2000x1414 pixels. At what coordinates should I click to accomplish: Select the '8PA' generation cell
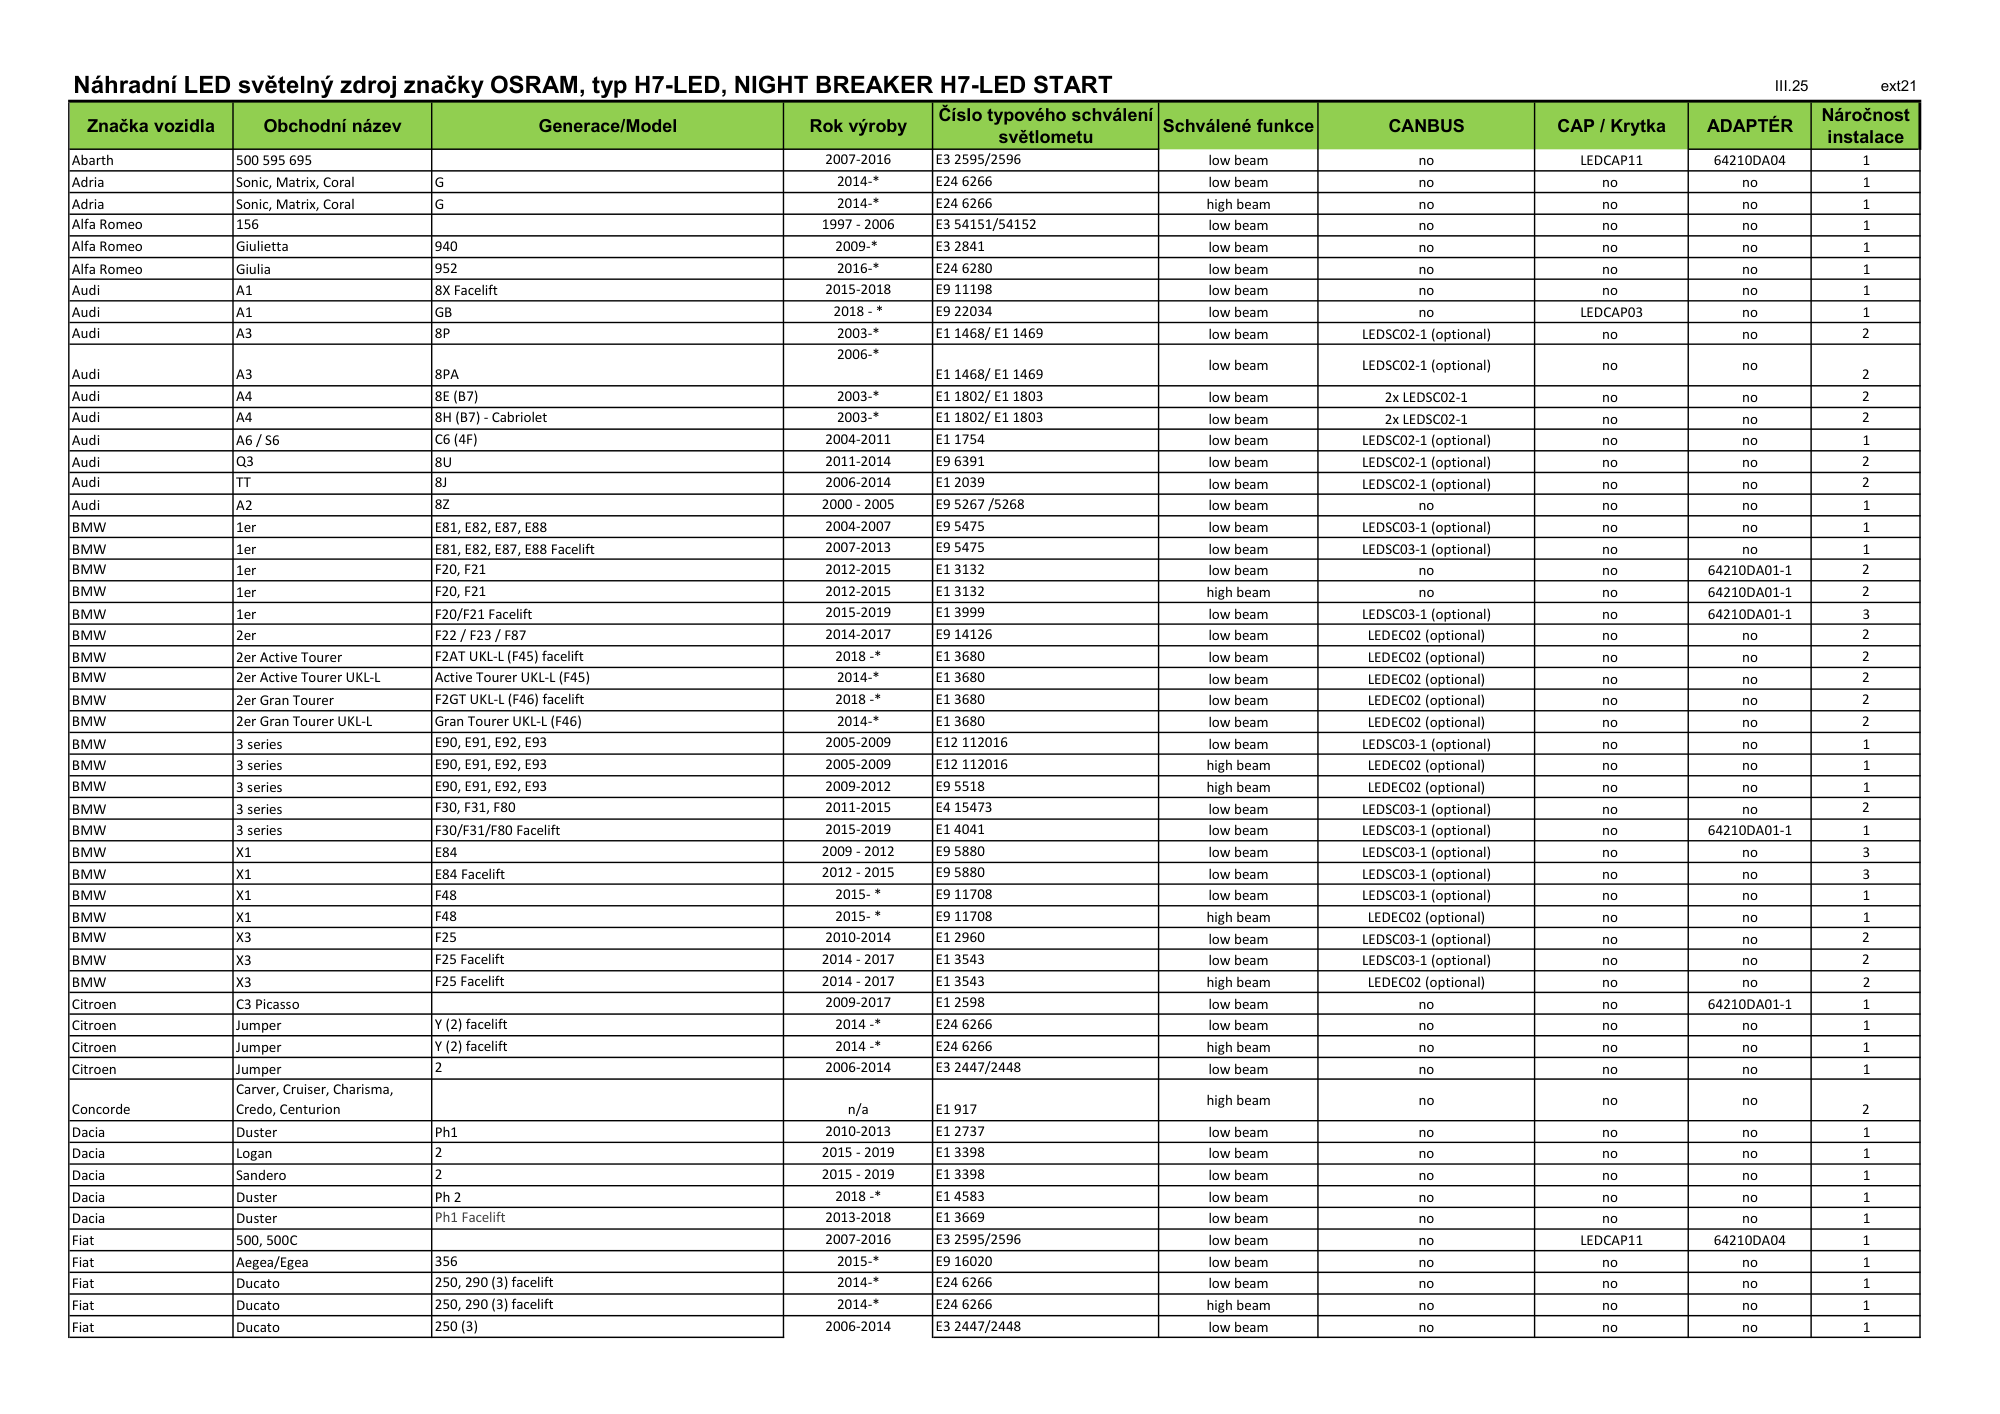[x=607, y=365]
